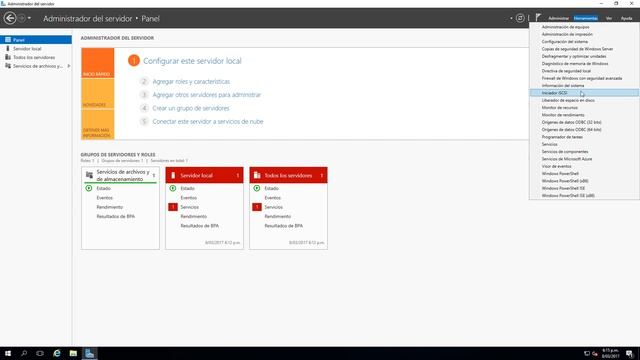Open Servicios de archivos y de almacenamiento tile header
This screenshot has width=640, height=360.
[x=120, y=176]
